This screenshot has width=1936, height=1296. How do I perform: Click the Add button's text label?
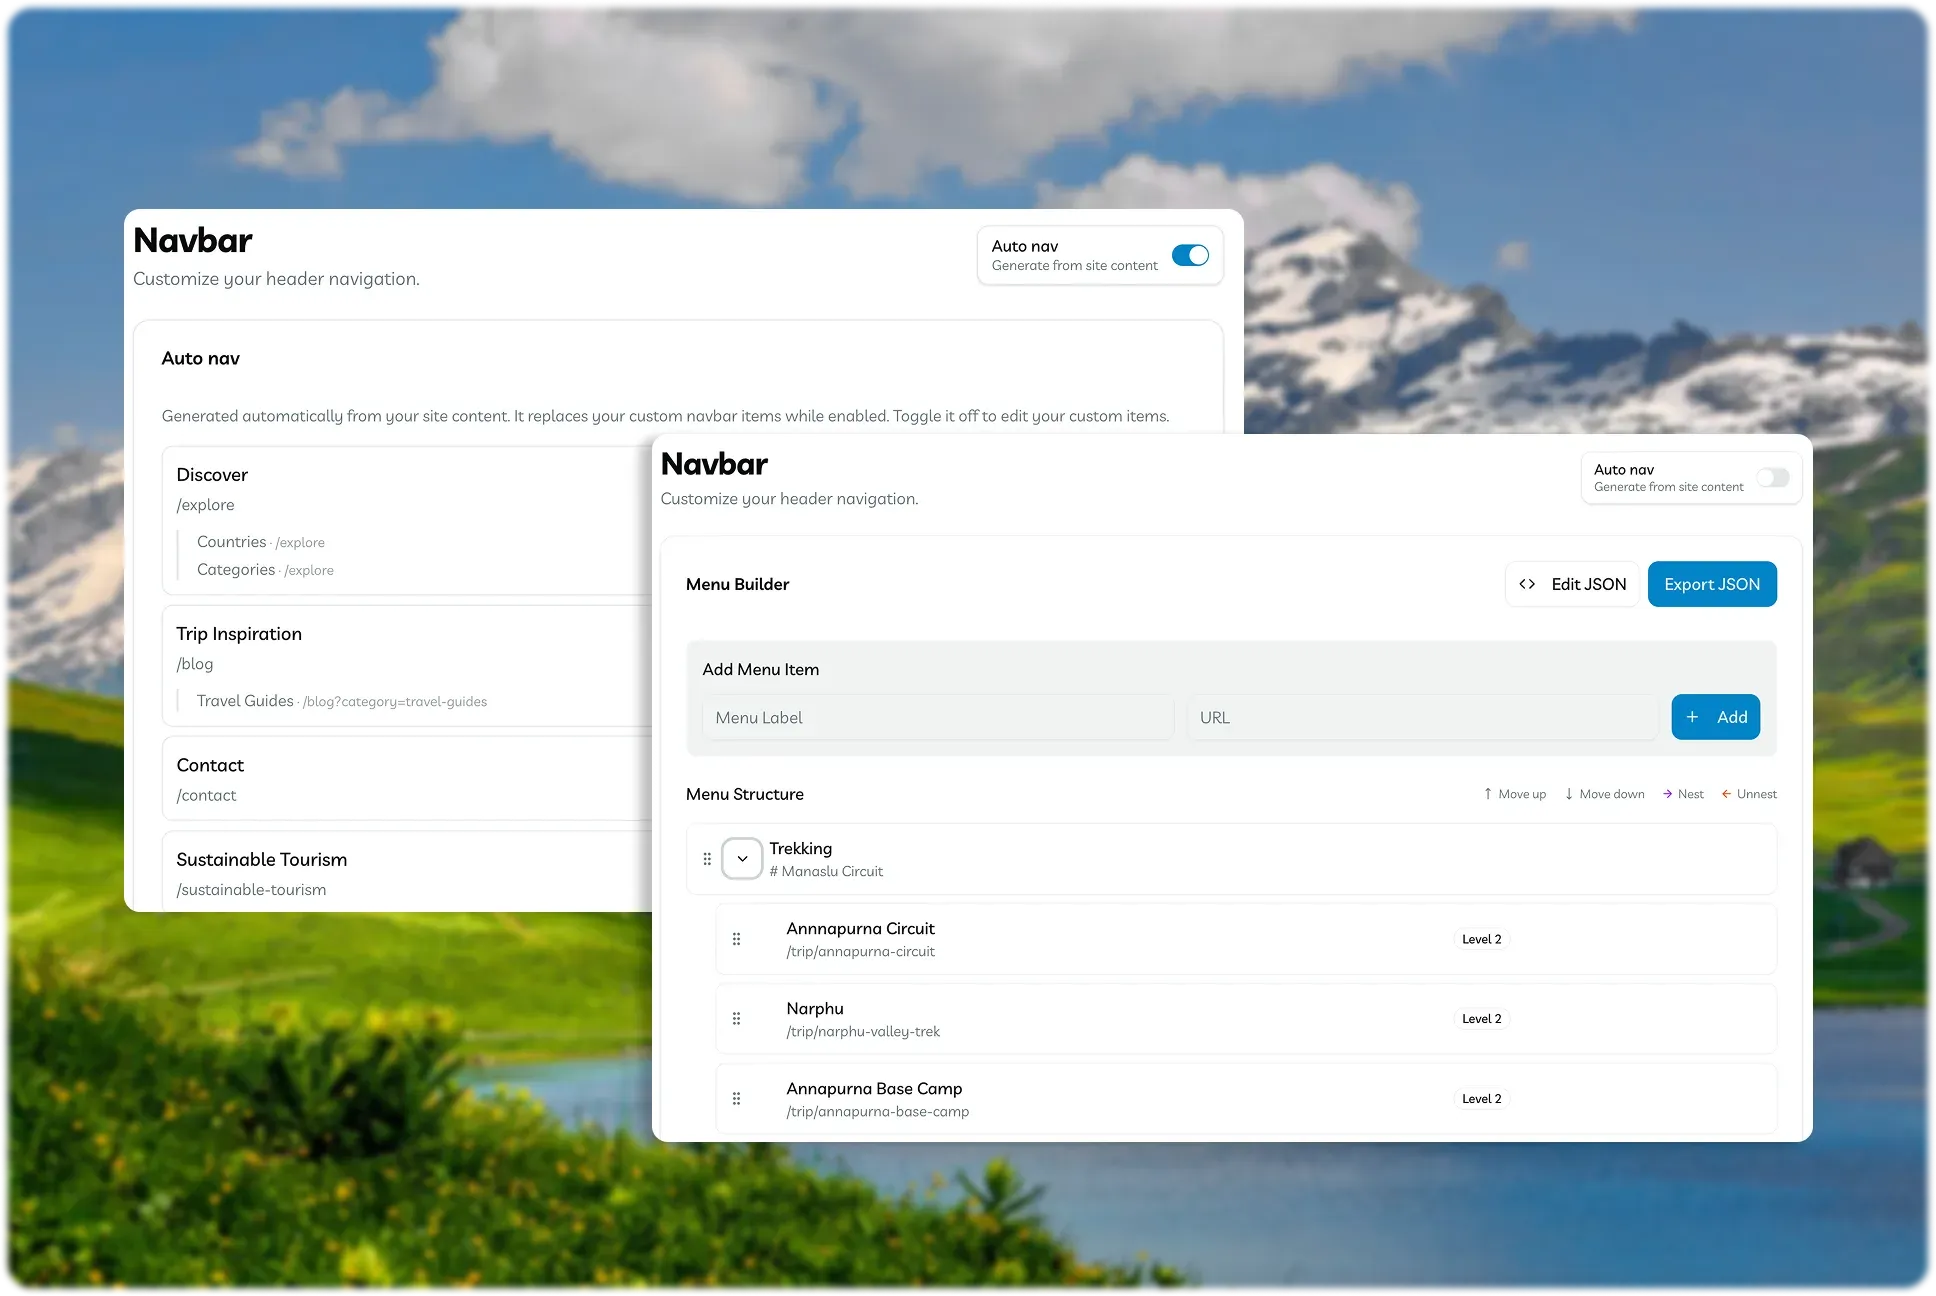click(1732, 717)
